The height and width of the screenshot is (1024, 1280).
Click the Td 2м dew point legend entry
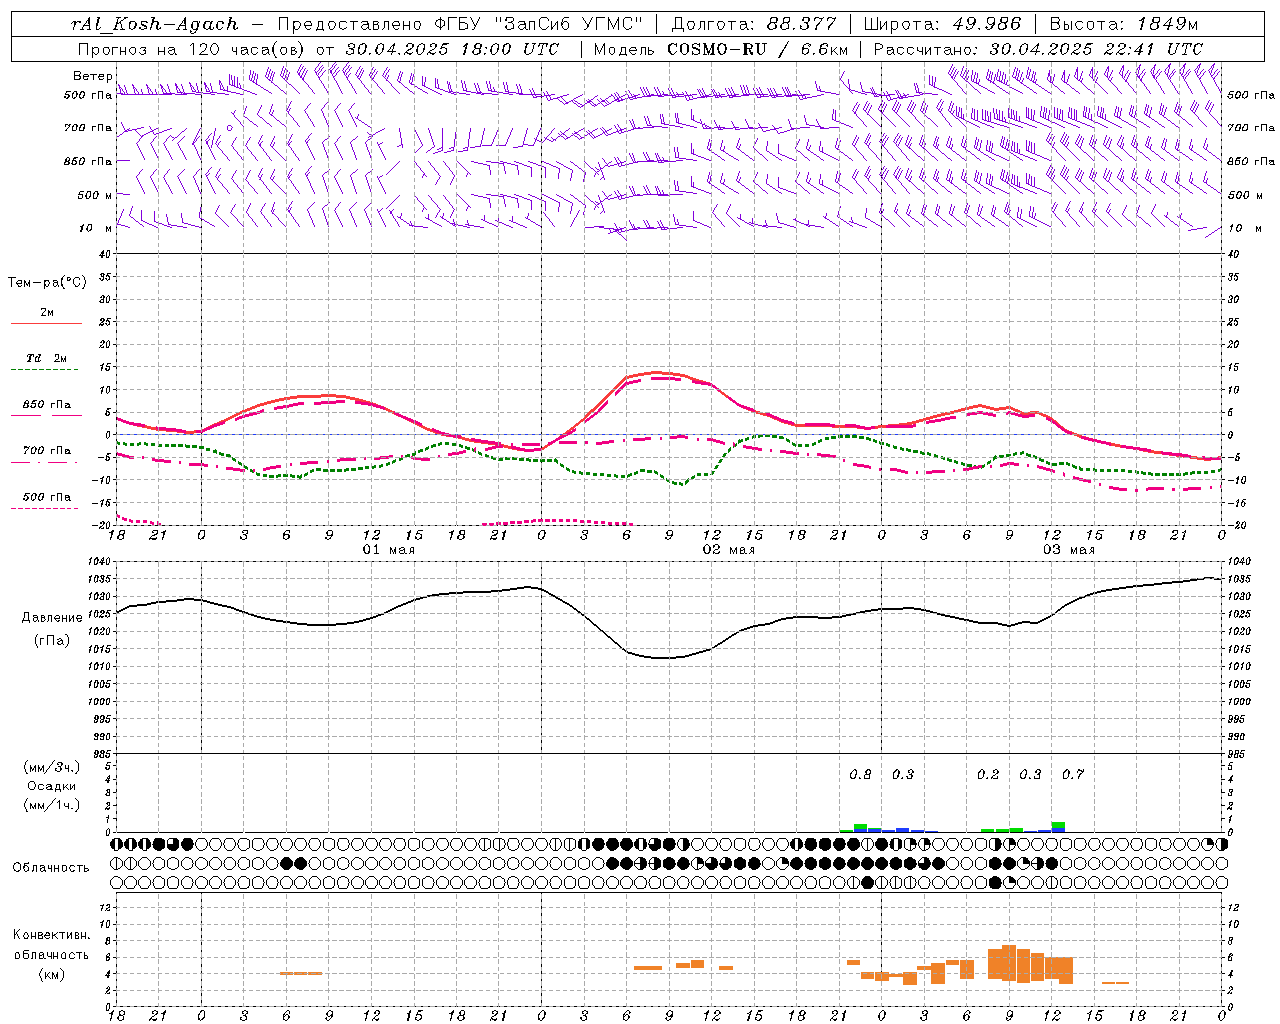[x=46, y=362]
